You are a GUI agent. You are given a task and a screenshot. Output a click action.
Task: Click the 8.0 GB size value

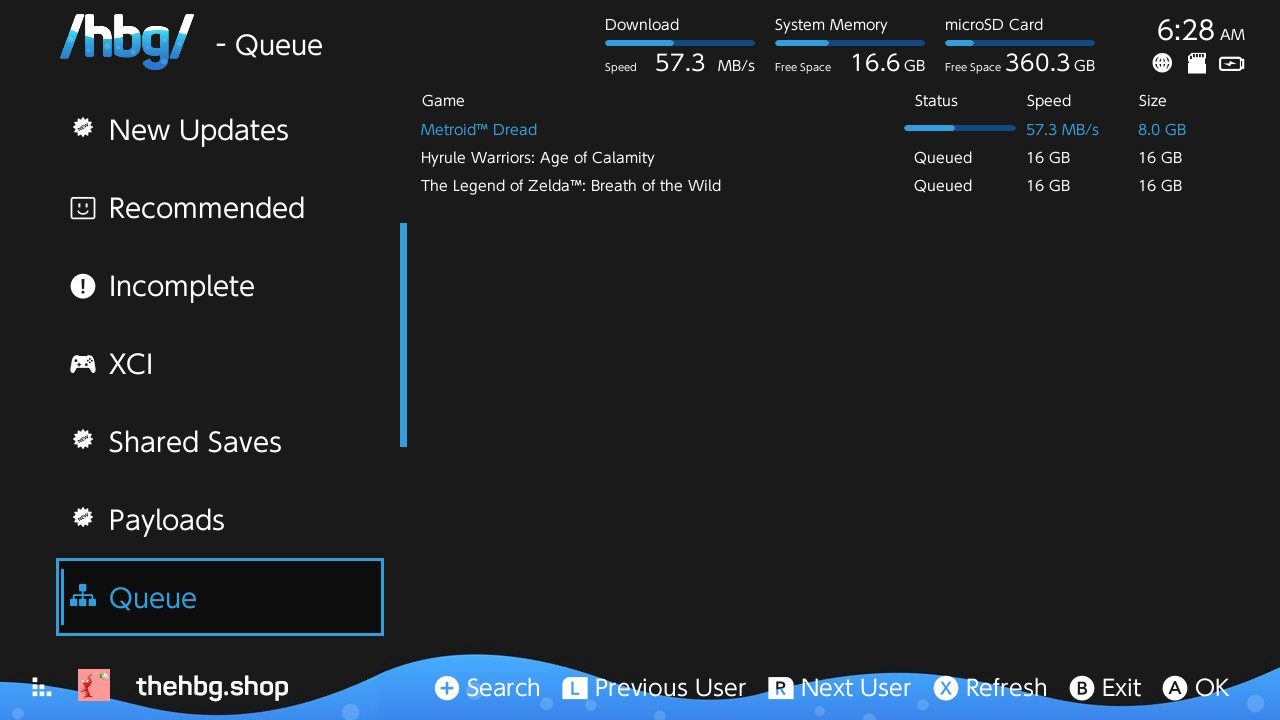click(1162, 129)
